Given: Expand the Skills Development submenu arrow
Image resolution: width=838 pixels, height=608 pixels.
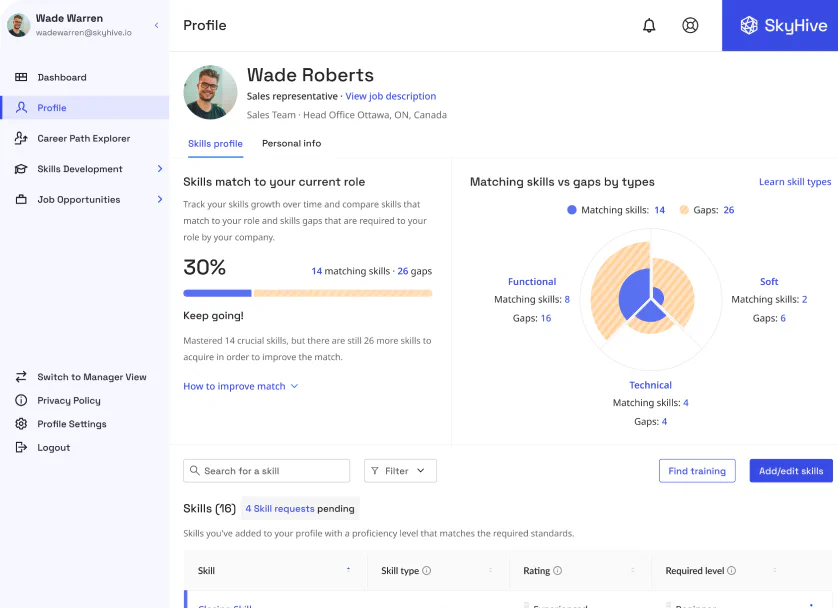Looking at the screenshot, I should (160, 169).
